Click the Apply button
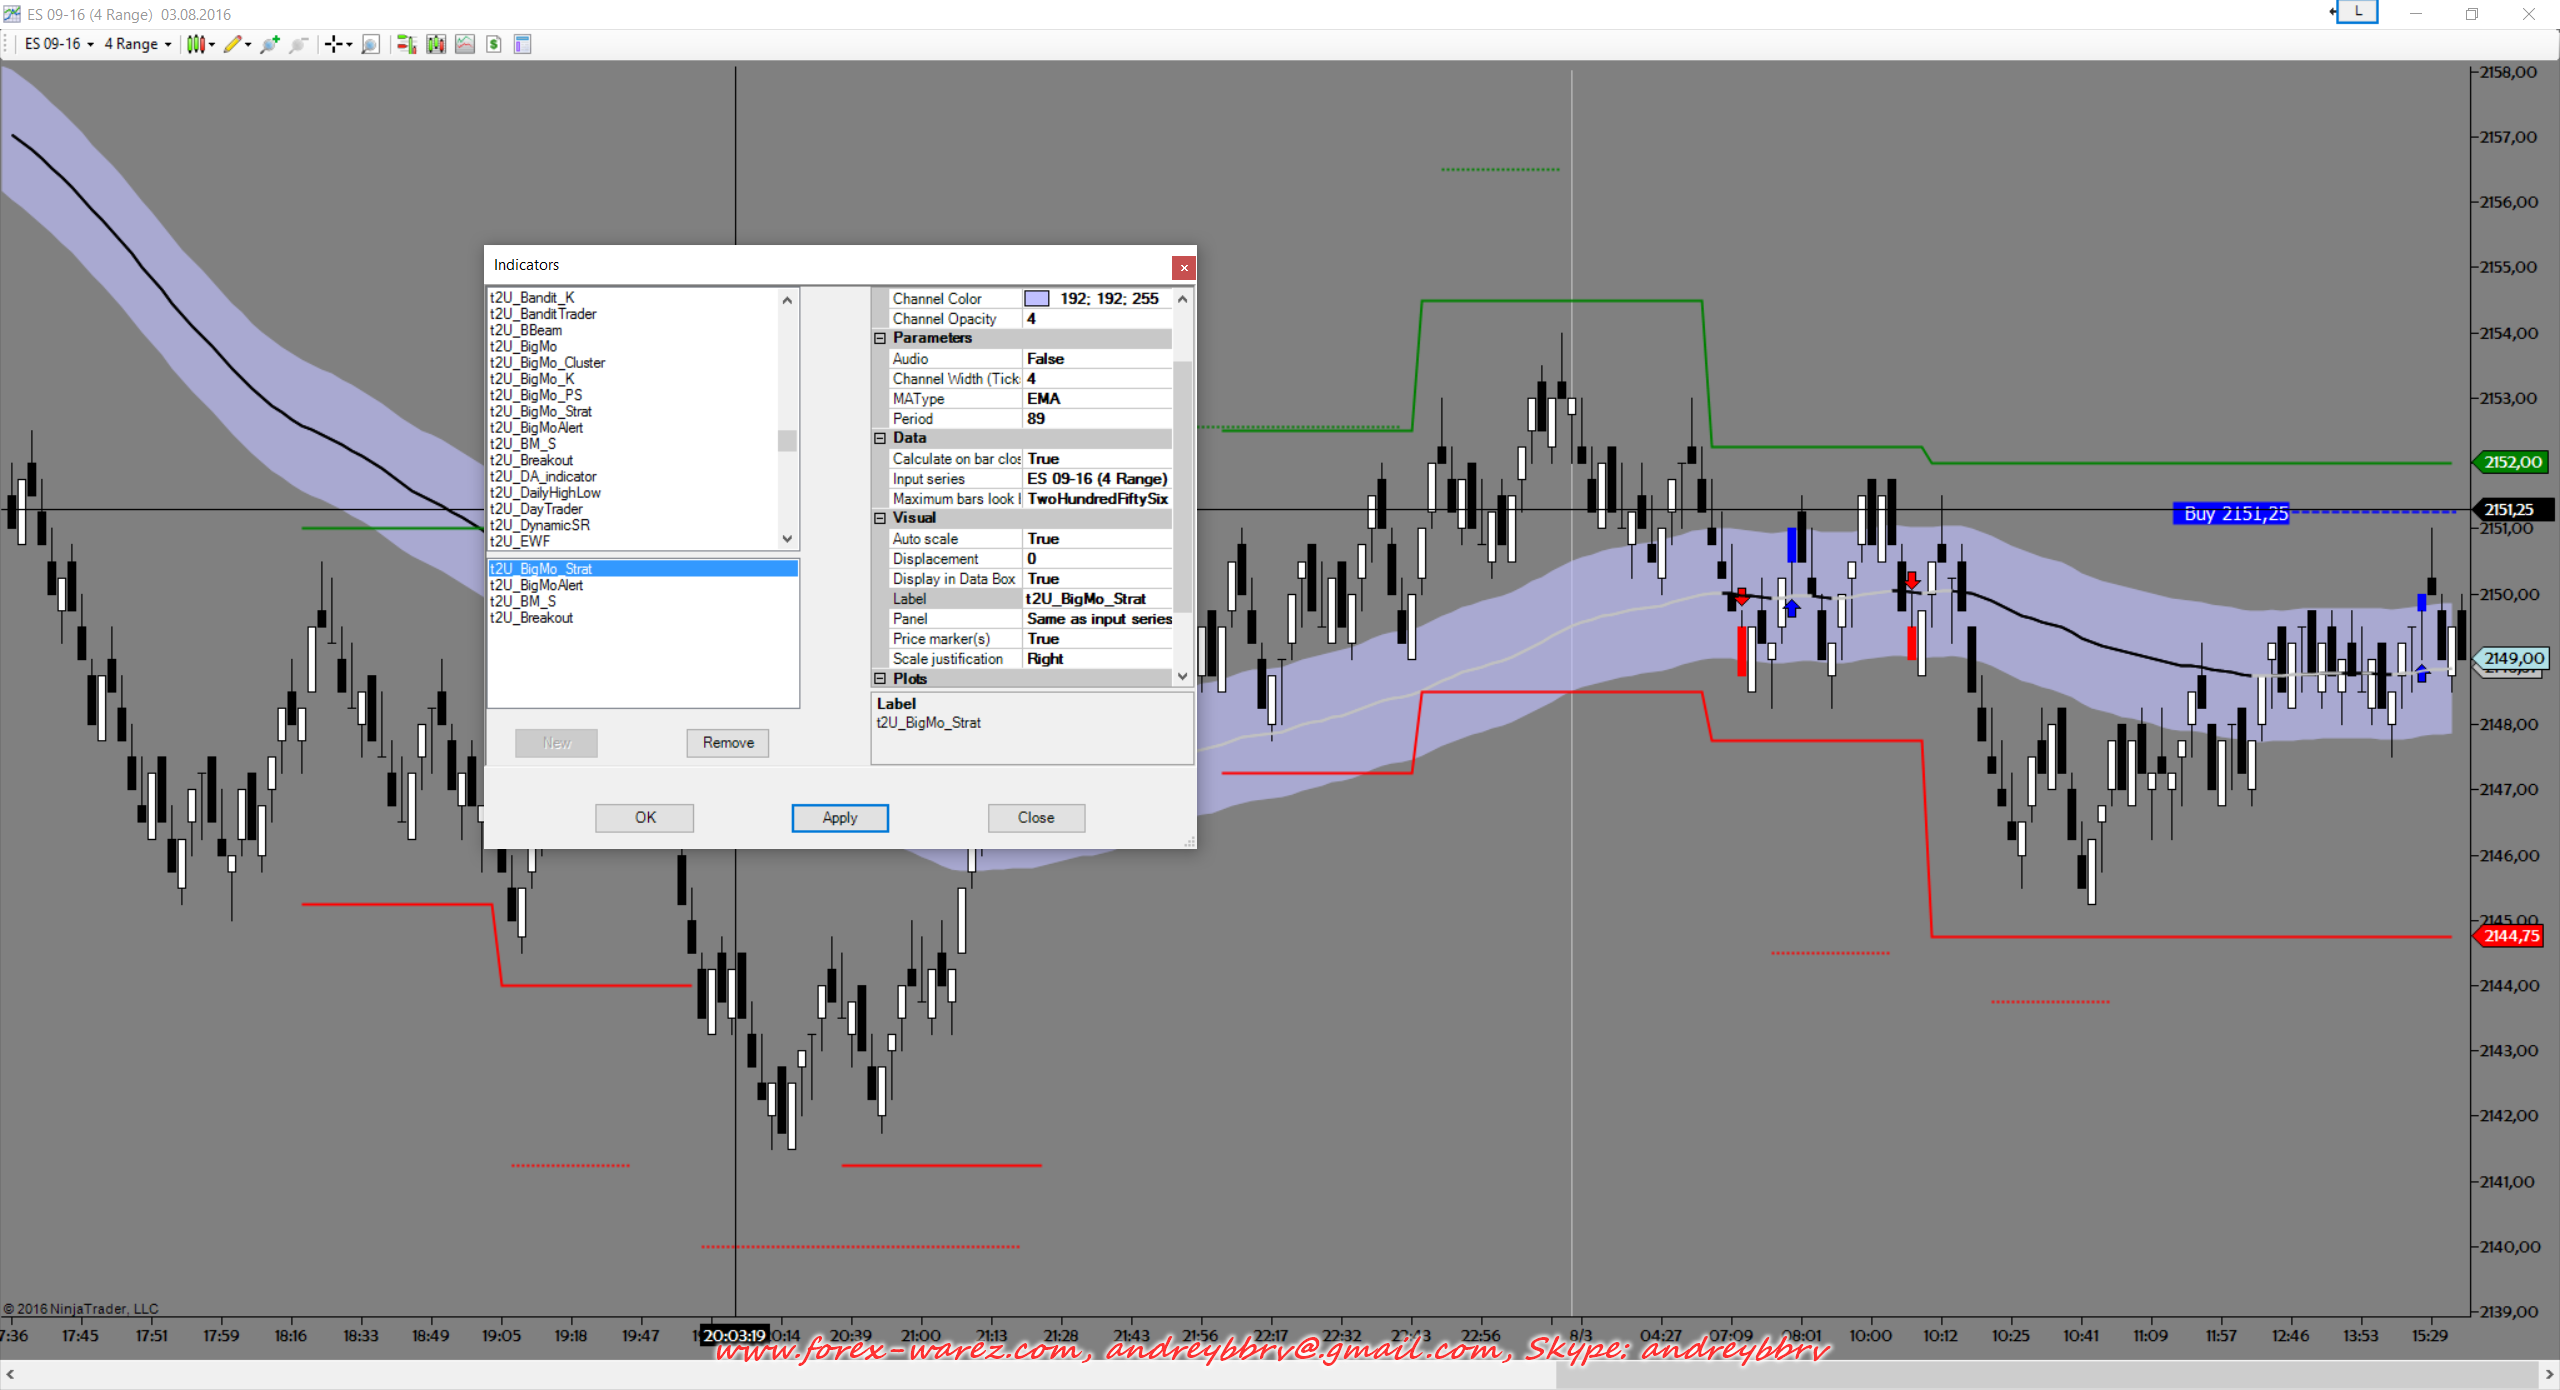 point(839,817)
